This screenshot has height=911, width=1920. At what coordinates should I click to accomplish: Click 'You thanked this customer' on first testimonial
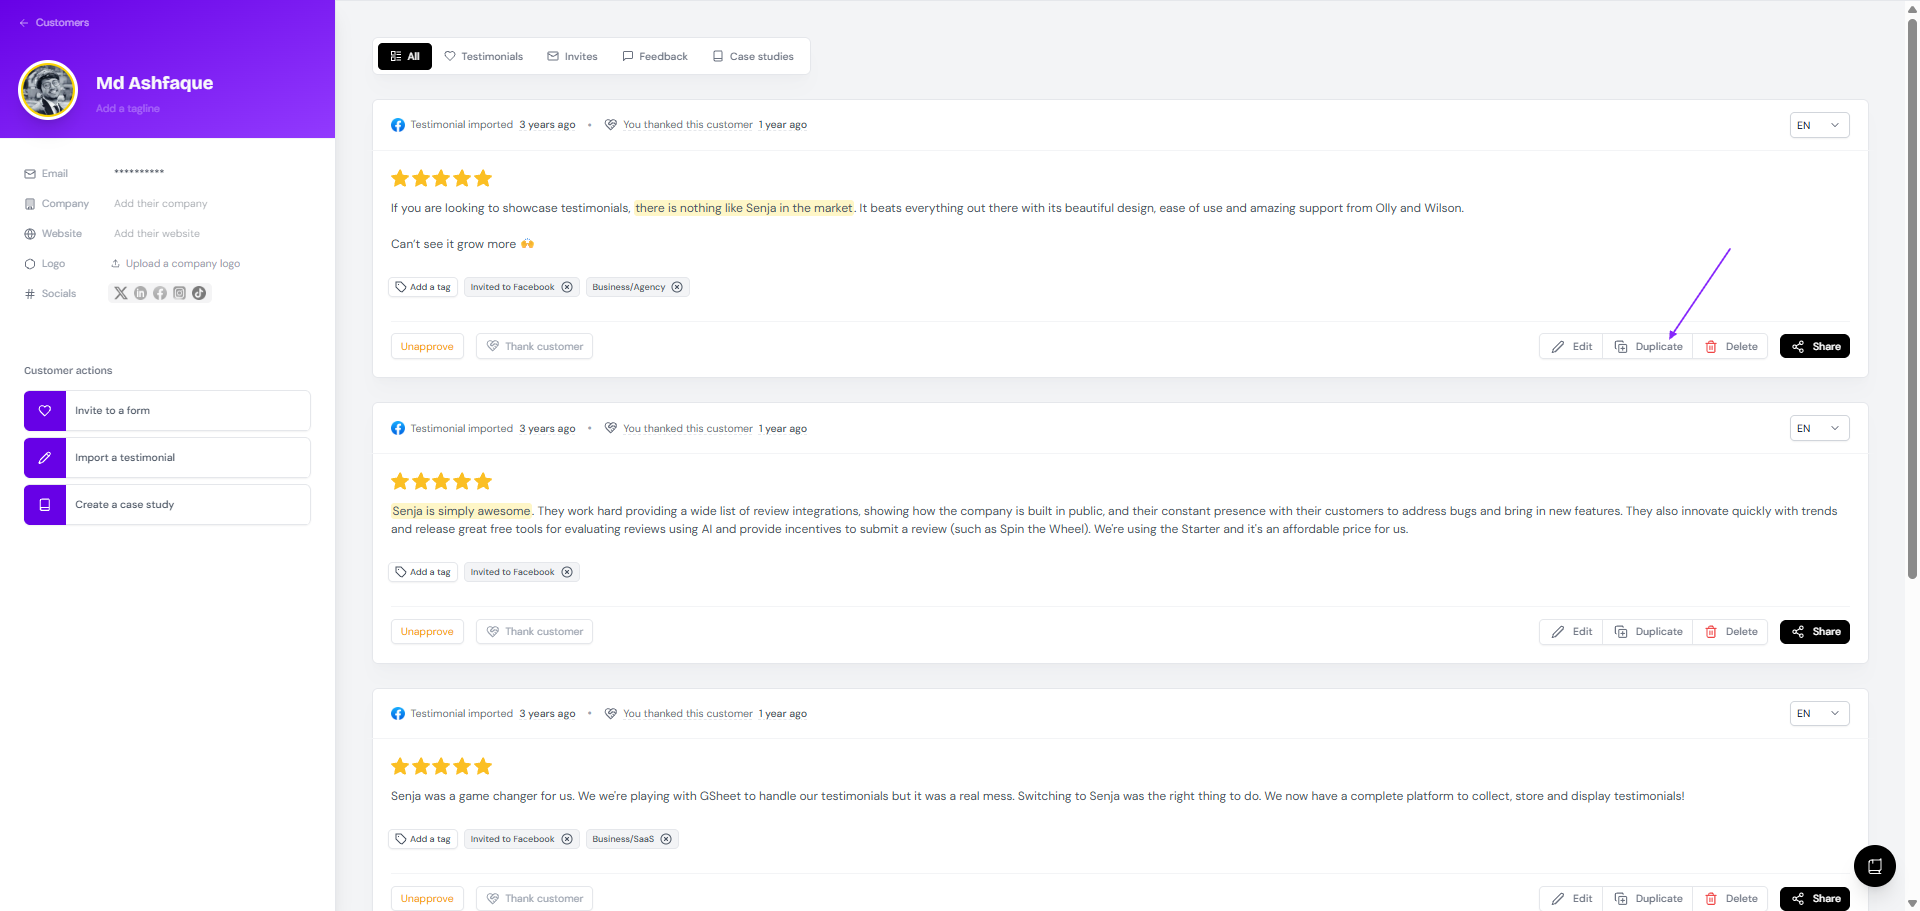point(688,125)
